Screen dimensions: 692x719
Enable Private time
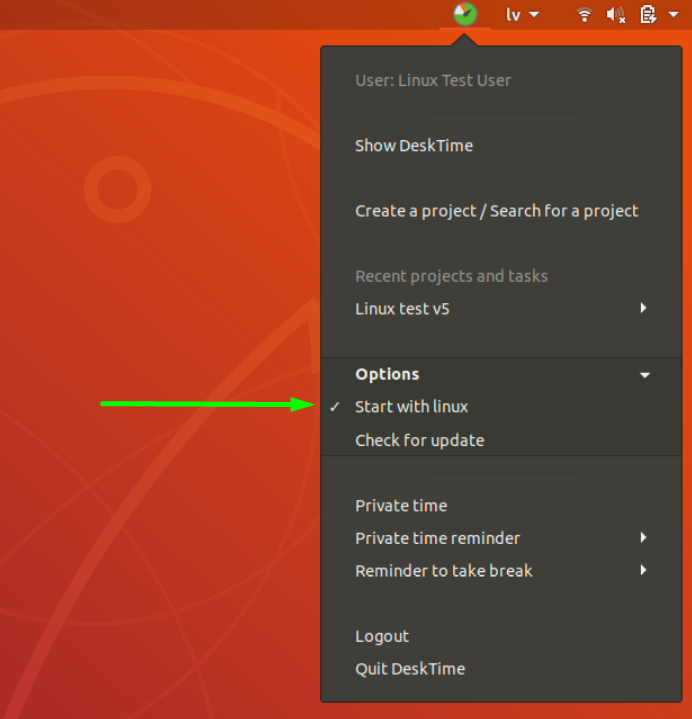tap(501, 506)
